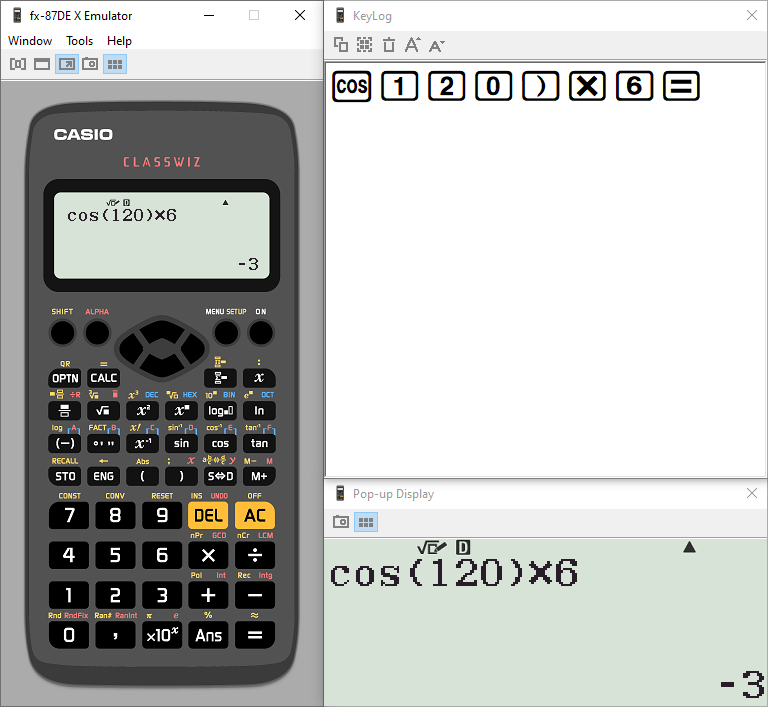The image size is (768, 707).
Task: Click the trash icon to clear KeyLog
Action: (x=389, y=45)
